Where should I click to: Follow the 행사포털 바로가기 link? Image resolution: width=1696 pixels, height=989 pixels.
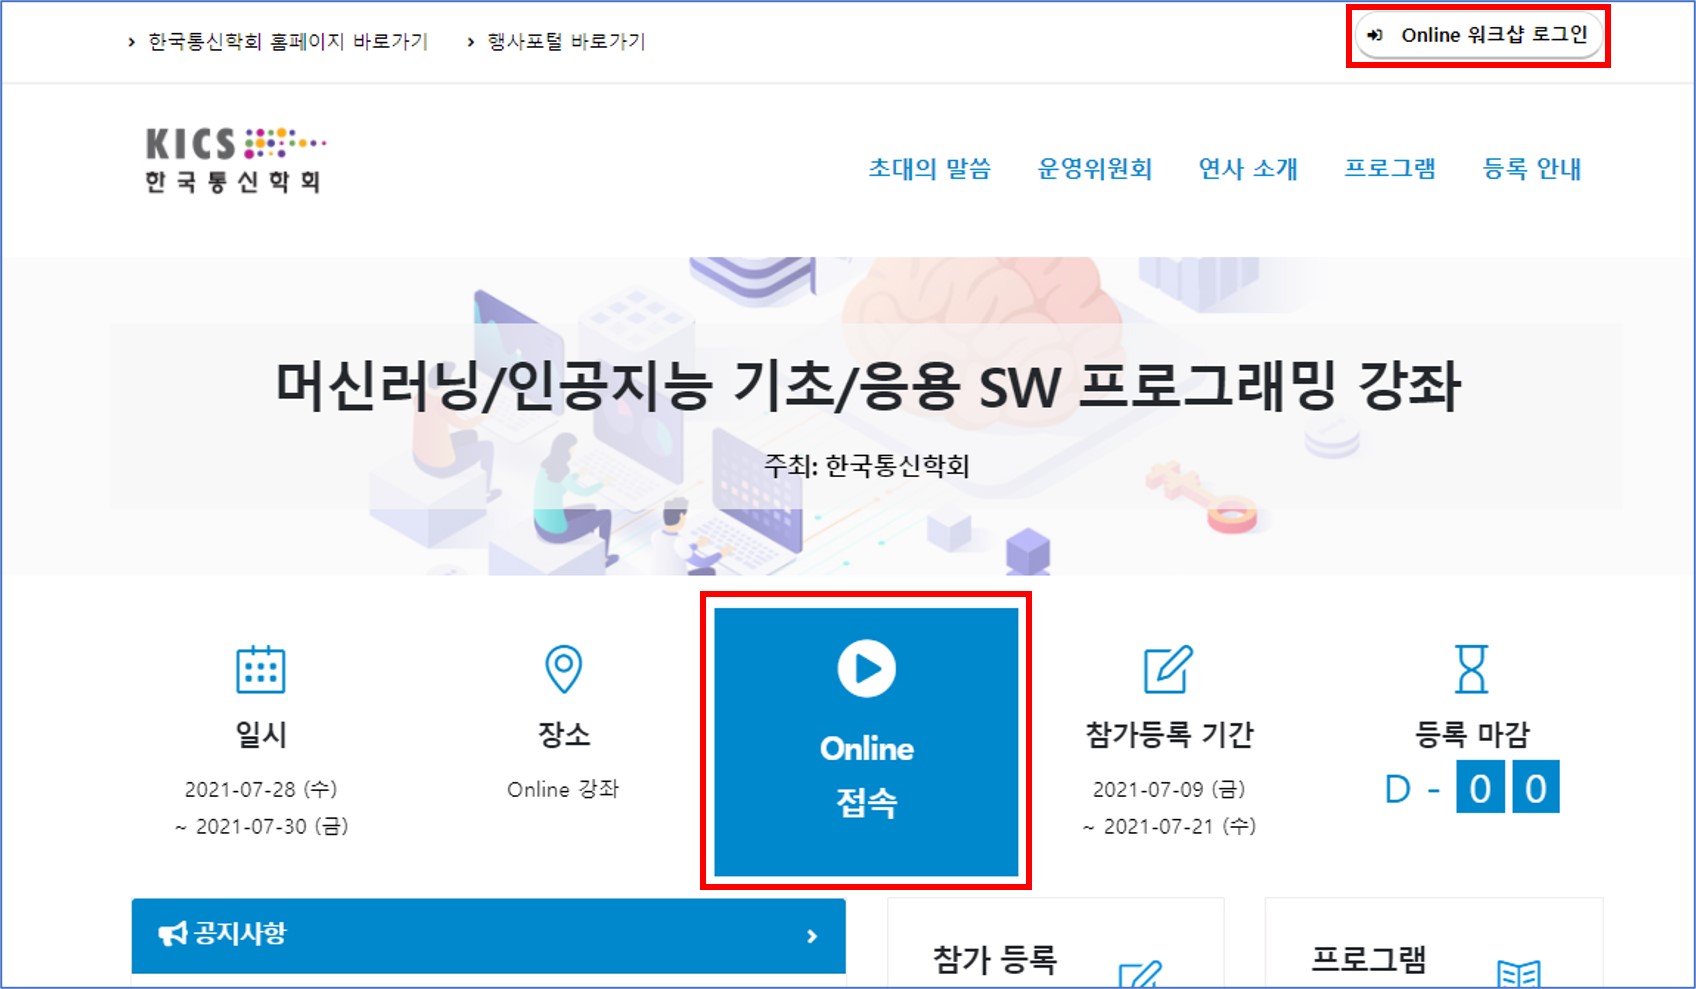[x=566, y=42]
